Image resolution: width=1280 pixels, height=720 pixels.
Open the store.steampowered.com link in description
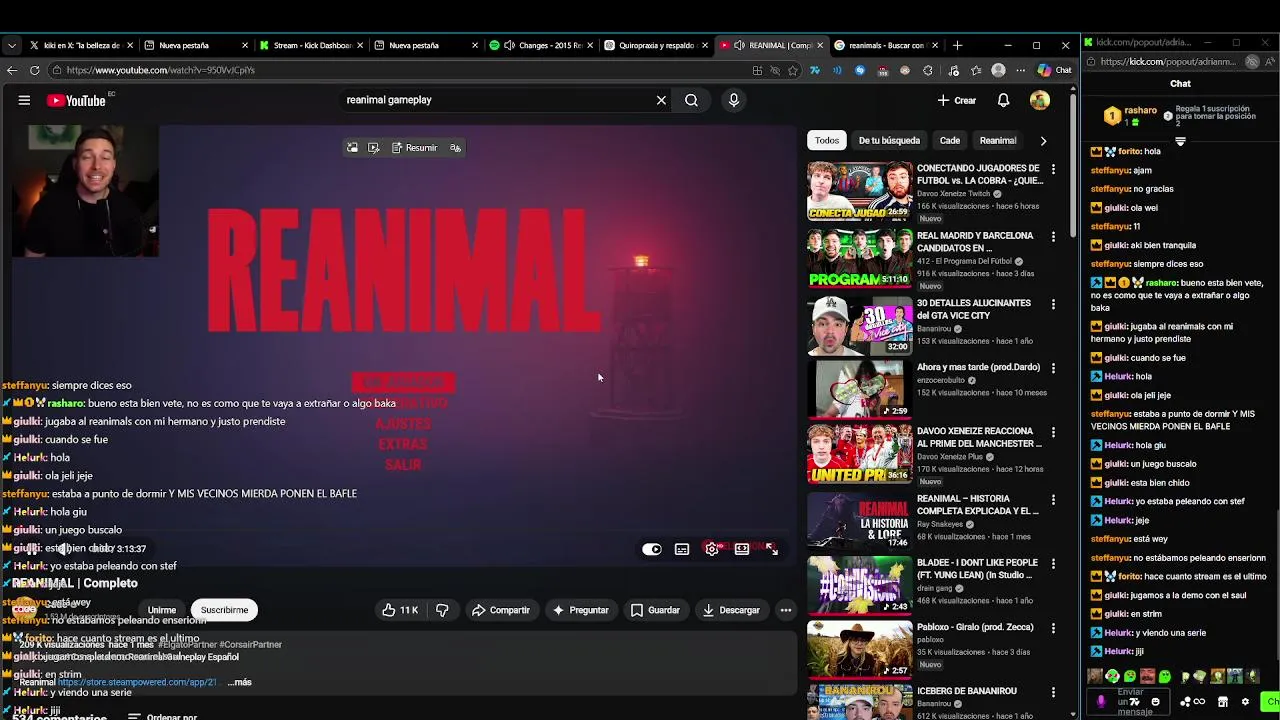point(137,682)
